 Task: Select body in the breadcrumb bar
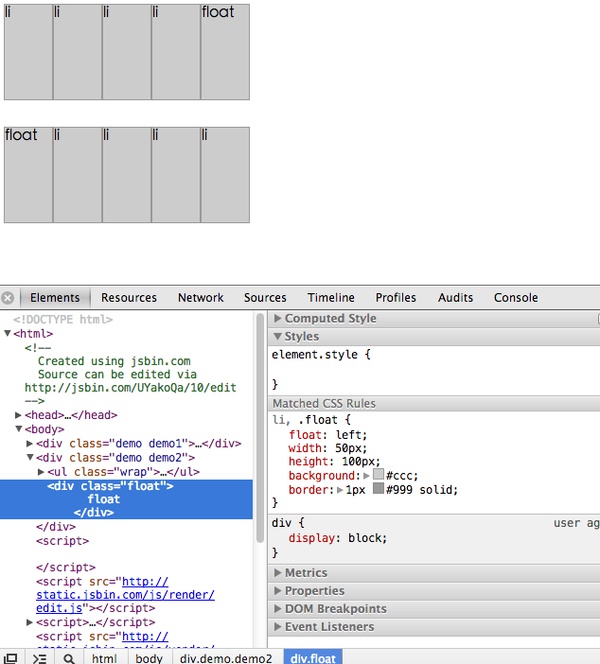point(149,658)
